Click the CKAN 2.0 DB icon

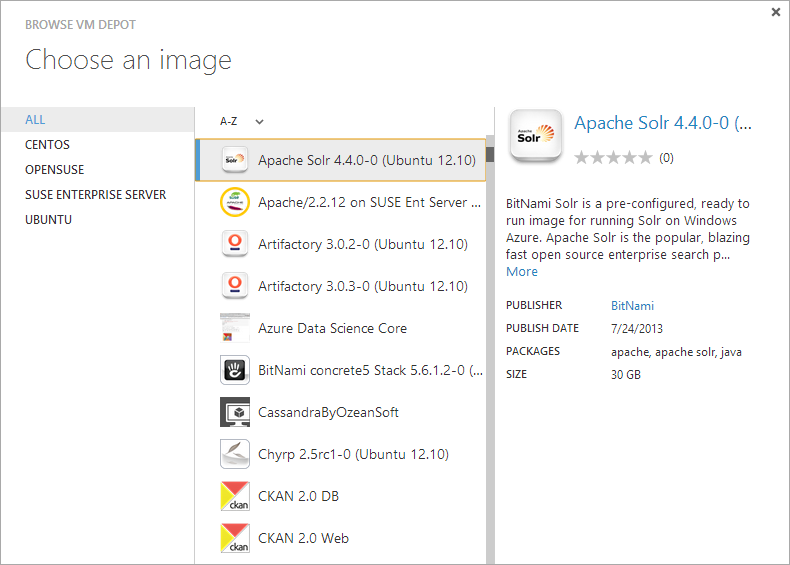tap(235, 496)
